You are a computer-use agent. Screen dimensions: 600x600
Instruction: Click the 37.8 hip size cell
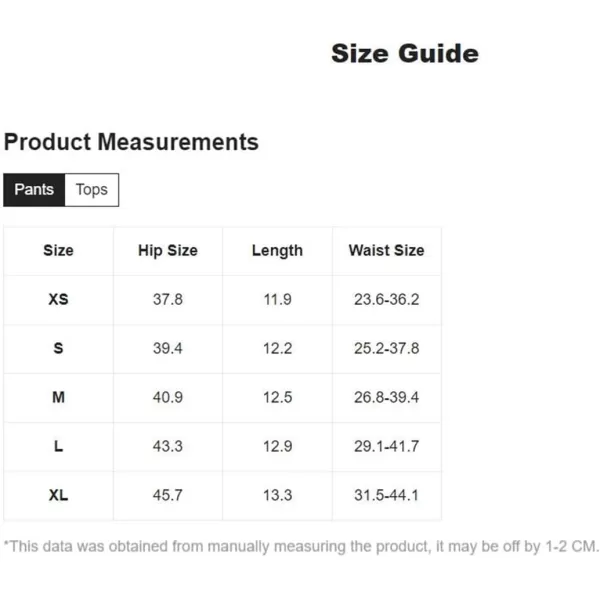(x=168, y=300)
